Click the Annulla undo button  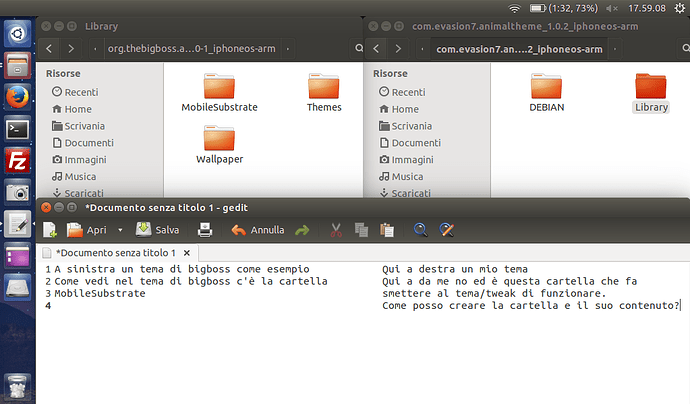[258, 230]
